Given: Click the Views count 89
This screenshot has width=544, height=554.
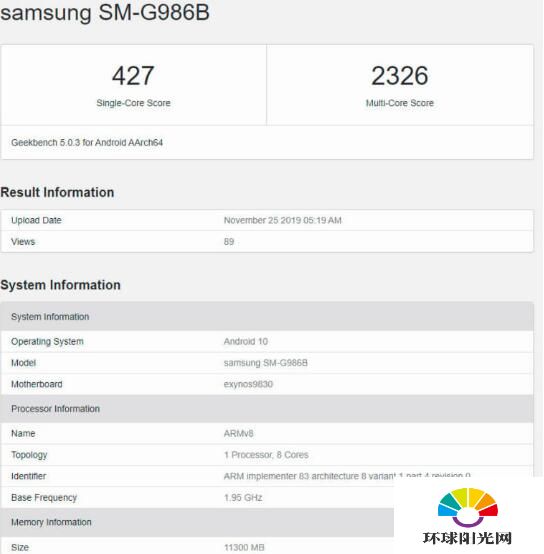Looking at the screenshot, I should point(229,242).
